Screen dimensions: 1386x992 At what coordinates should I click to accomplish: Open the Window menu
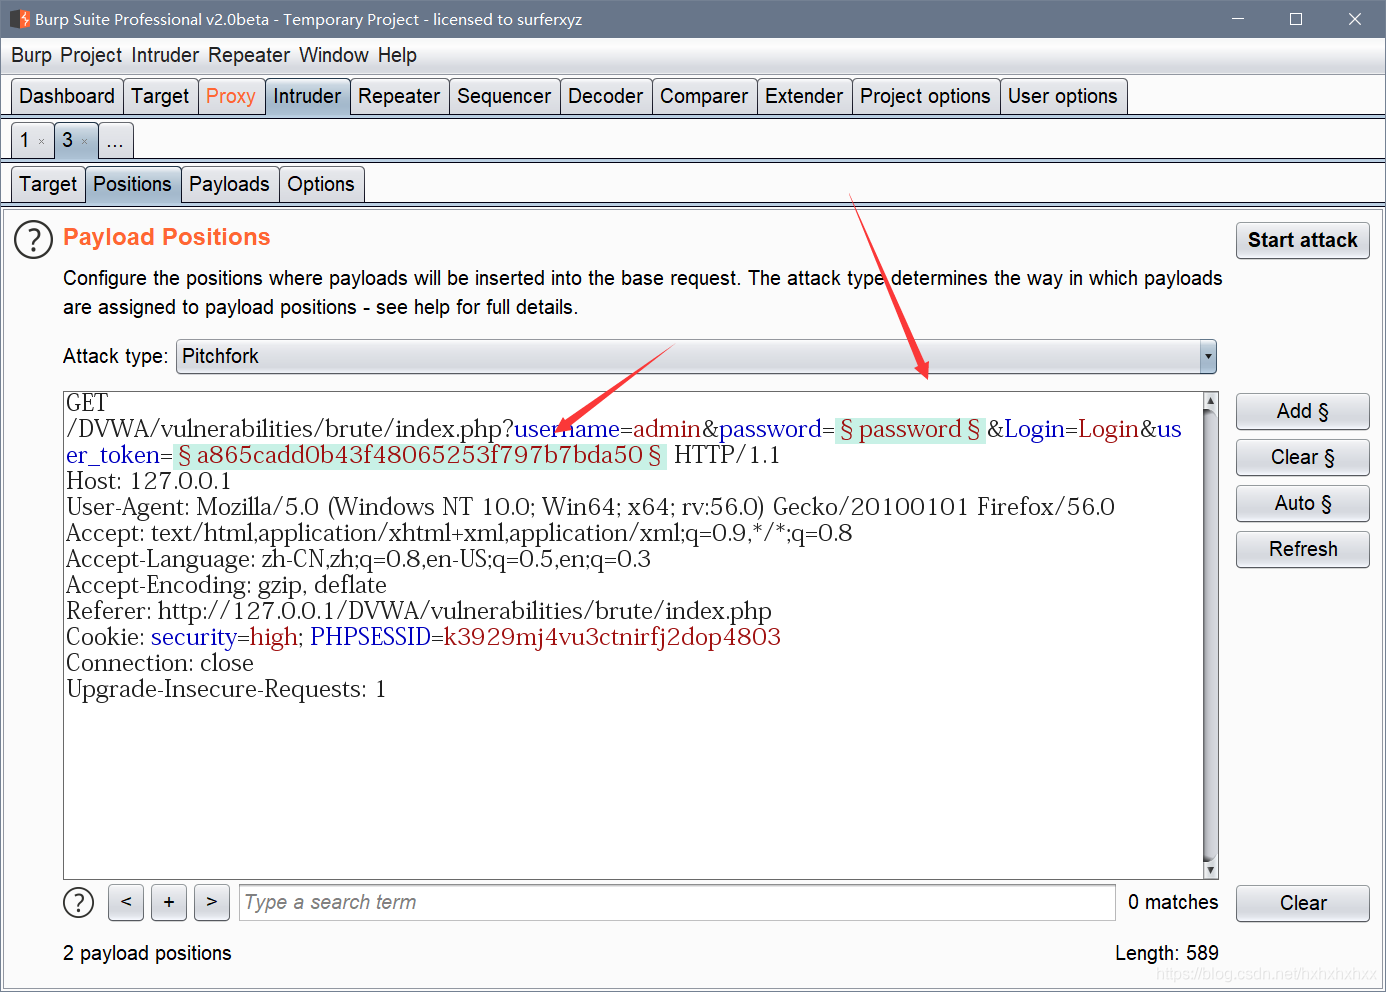(x=334, y=55)
